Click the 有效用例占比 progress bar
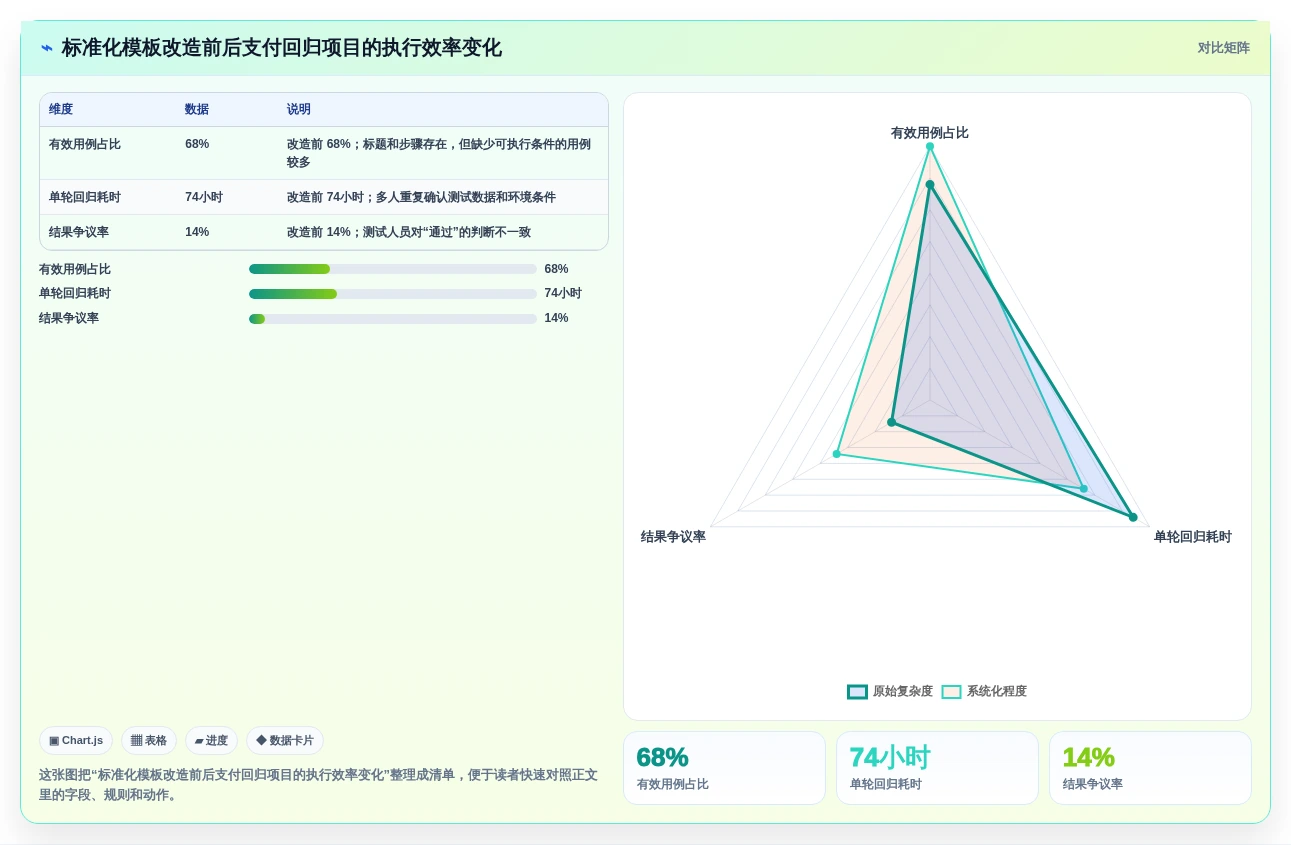The image size is (1291, 845). pyautogui.click(x=393, y=269)
